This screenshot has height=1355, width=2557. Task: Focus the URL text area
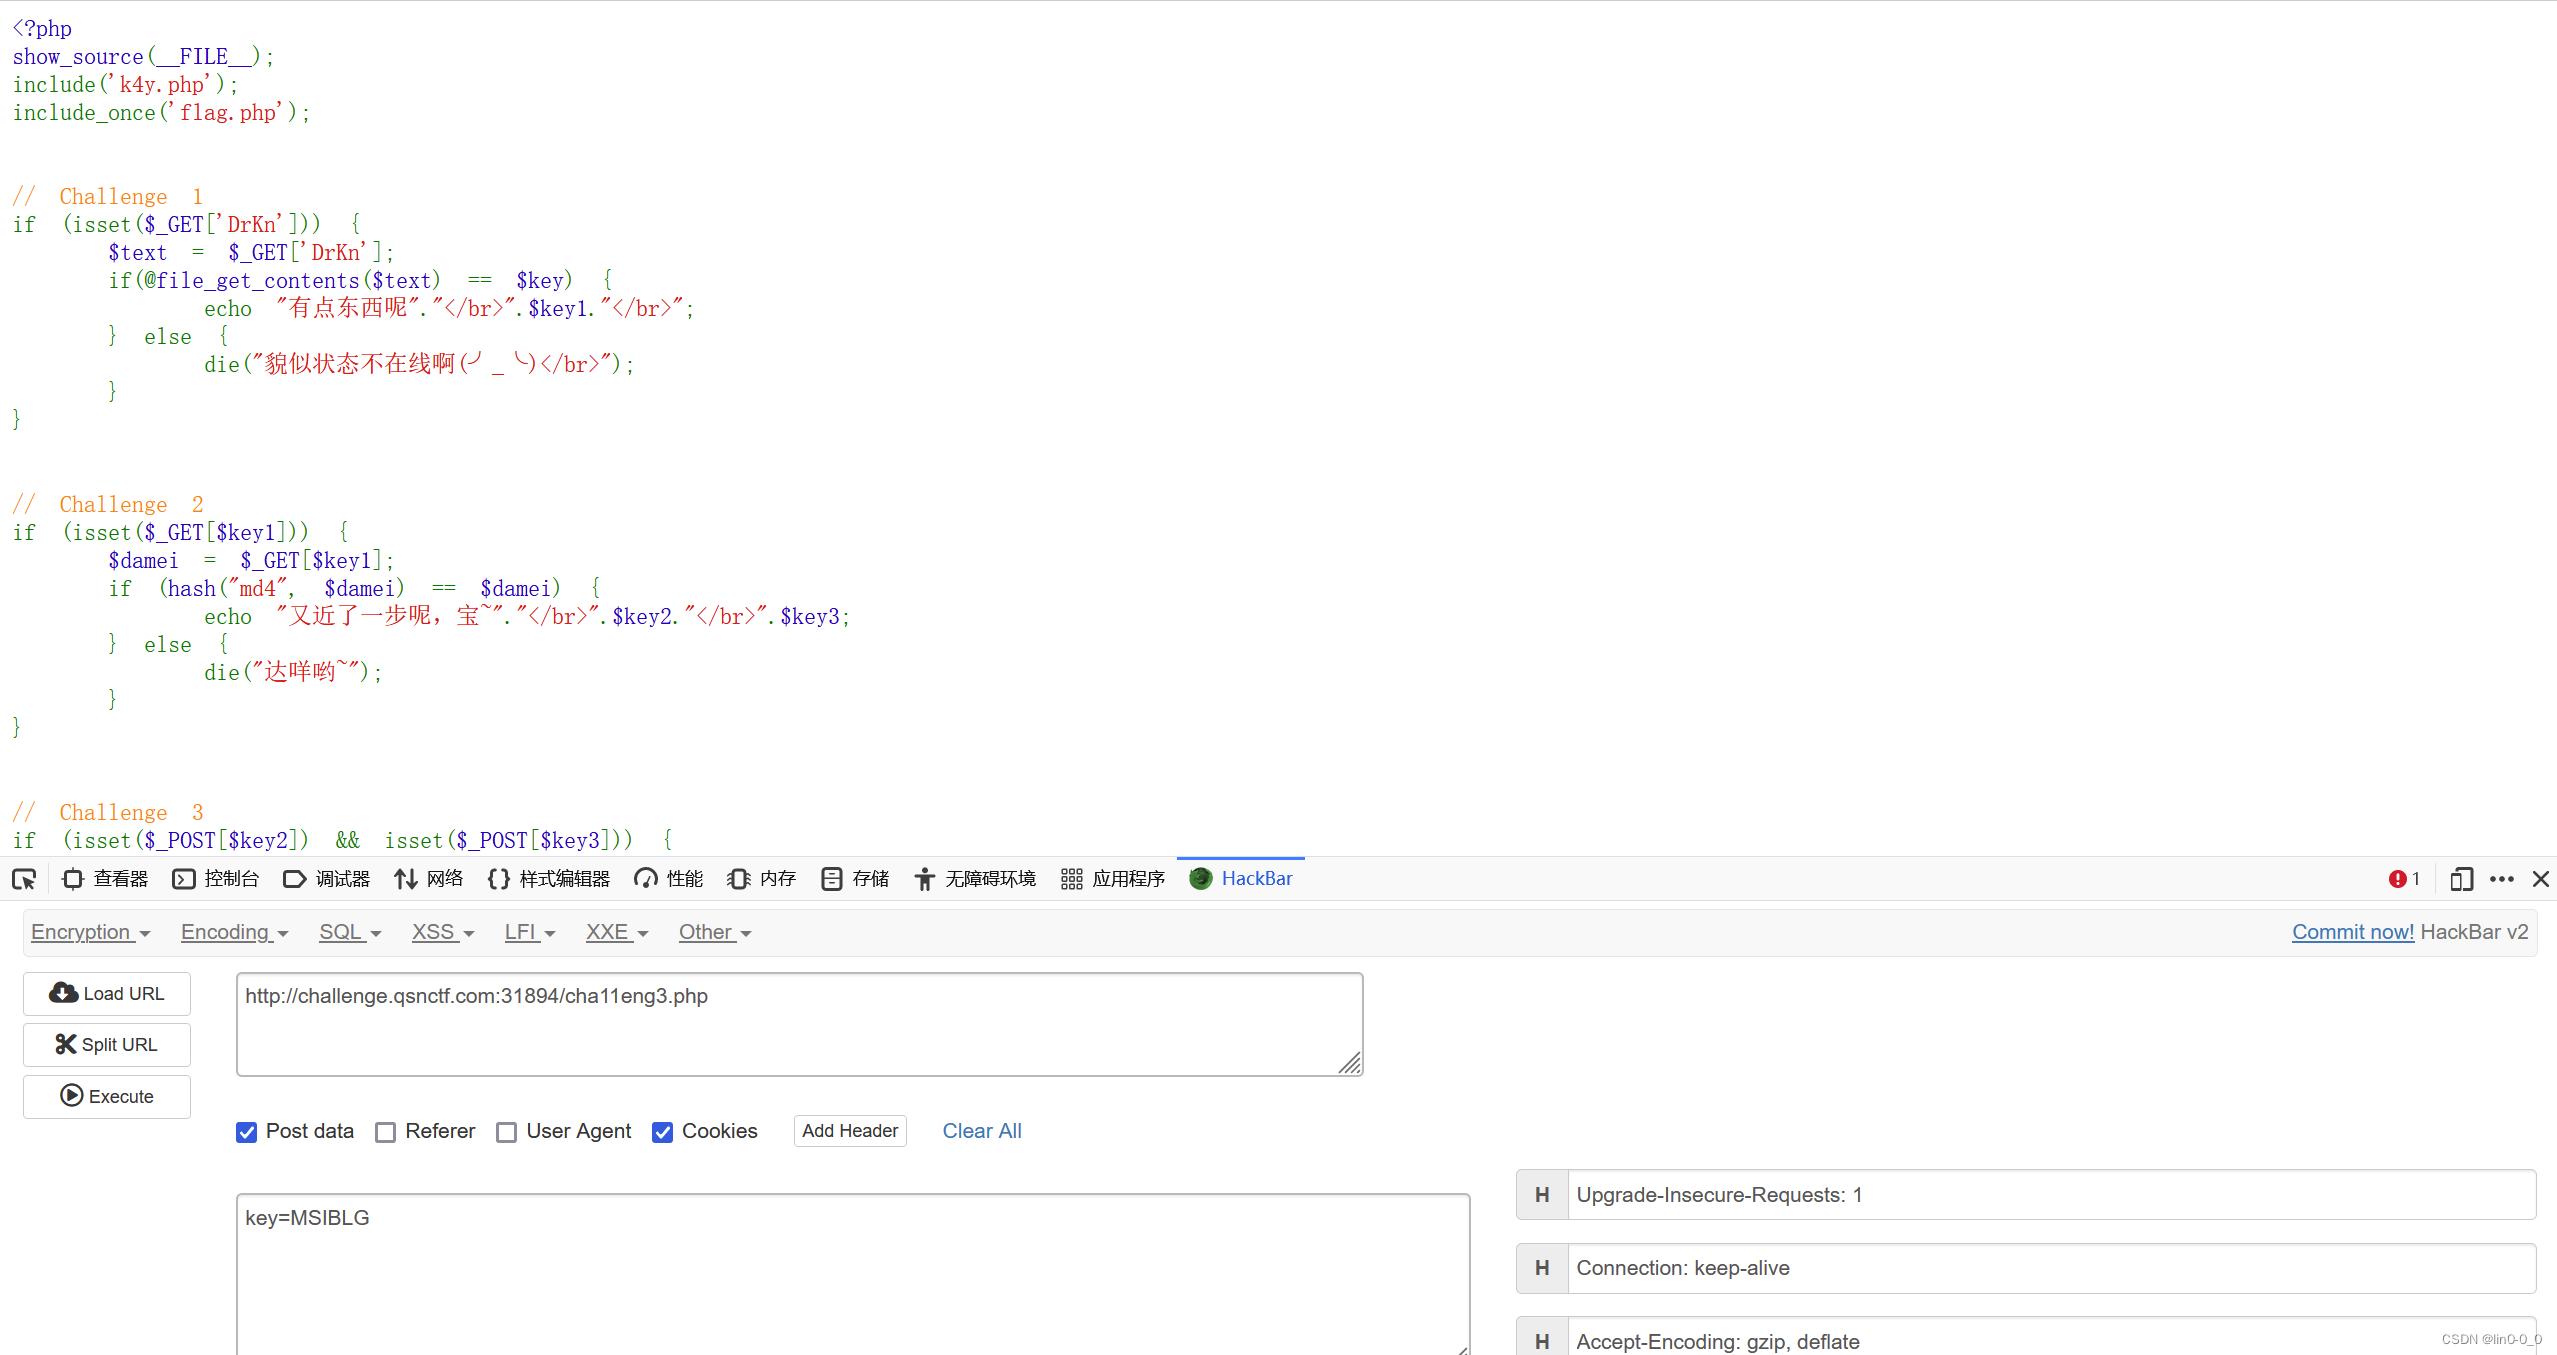[x=800, y=1024]
